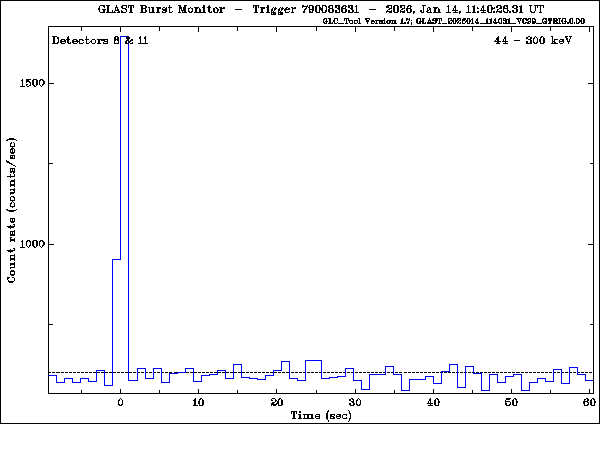
Task: Click the 60 tick label on the time axis
Action: click(x=588, y=403)
